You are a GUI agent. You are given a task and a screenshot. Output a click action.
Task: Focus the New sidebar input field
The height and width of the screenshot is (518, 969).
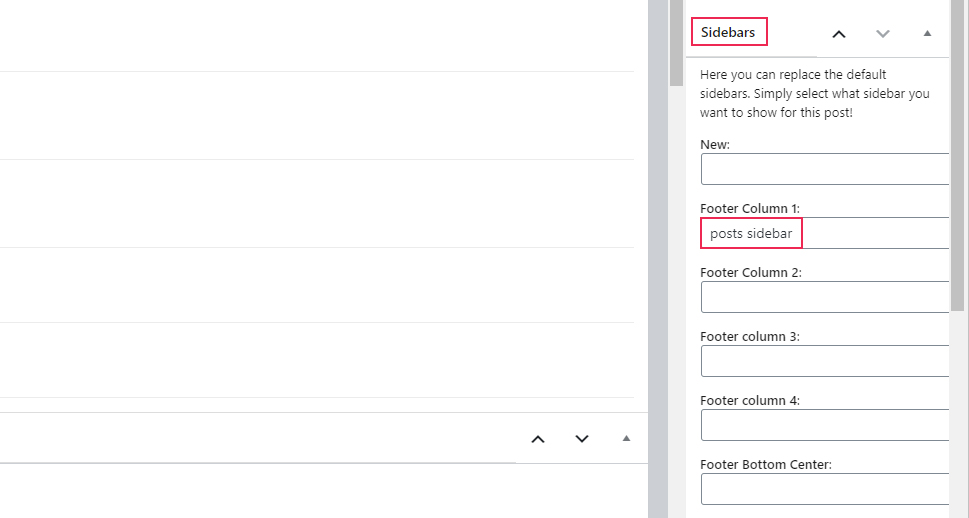(x=825, y=169)
